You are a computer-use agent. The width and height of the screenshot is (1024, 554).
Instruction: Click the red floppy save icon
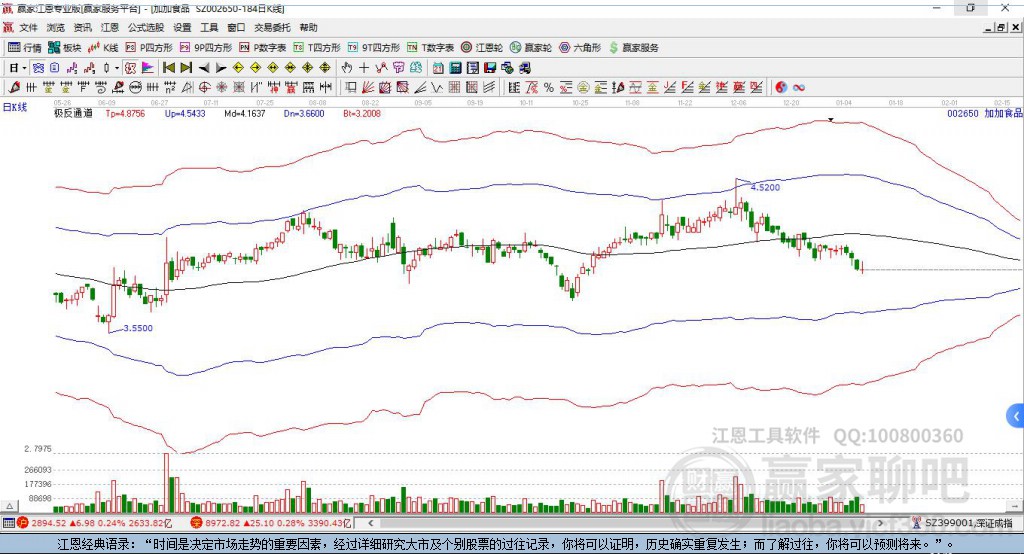tap(490, 68)
